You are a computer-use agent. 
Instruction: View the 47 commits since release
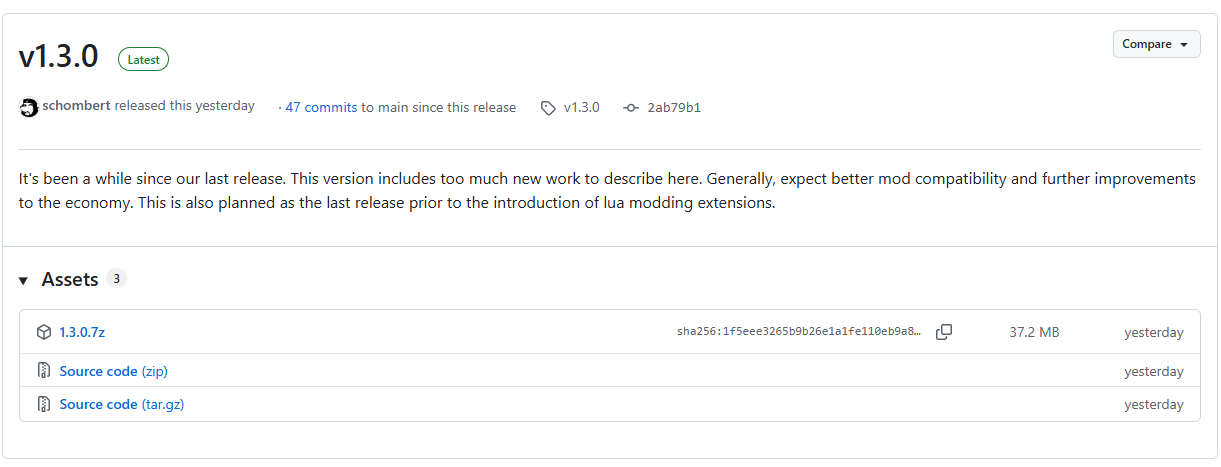coord(321,107)
